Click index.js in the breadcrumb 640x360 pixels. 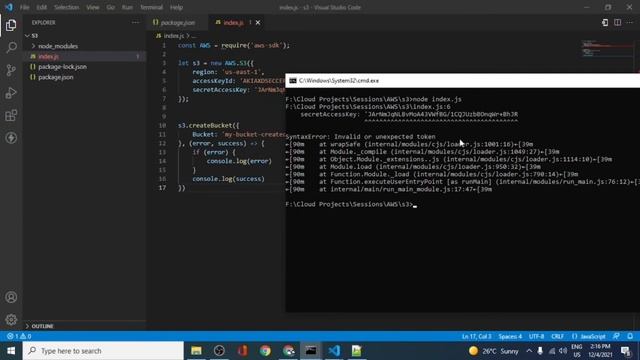tap(174, 36)
